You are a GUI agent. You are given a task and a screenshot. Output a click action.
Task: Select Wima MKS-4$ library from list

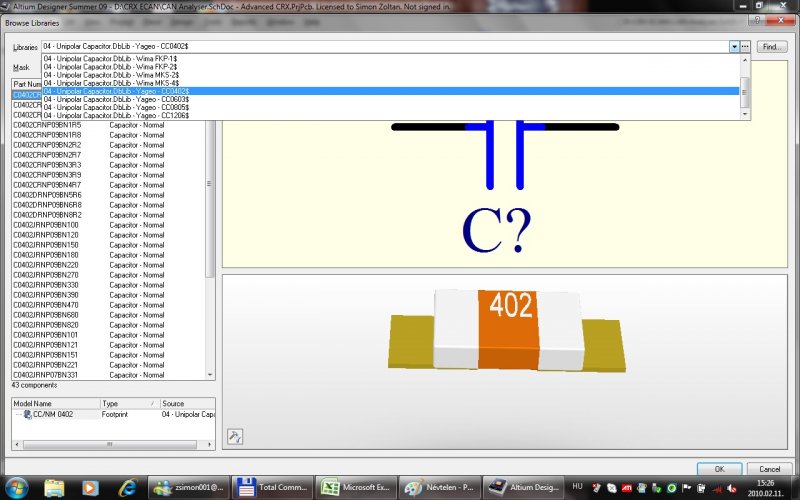pyautogui.click(x=391, y=83)
